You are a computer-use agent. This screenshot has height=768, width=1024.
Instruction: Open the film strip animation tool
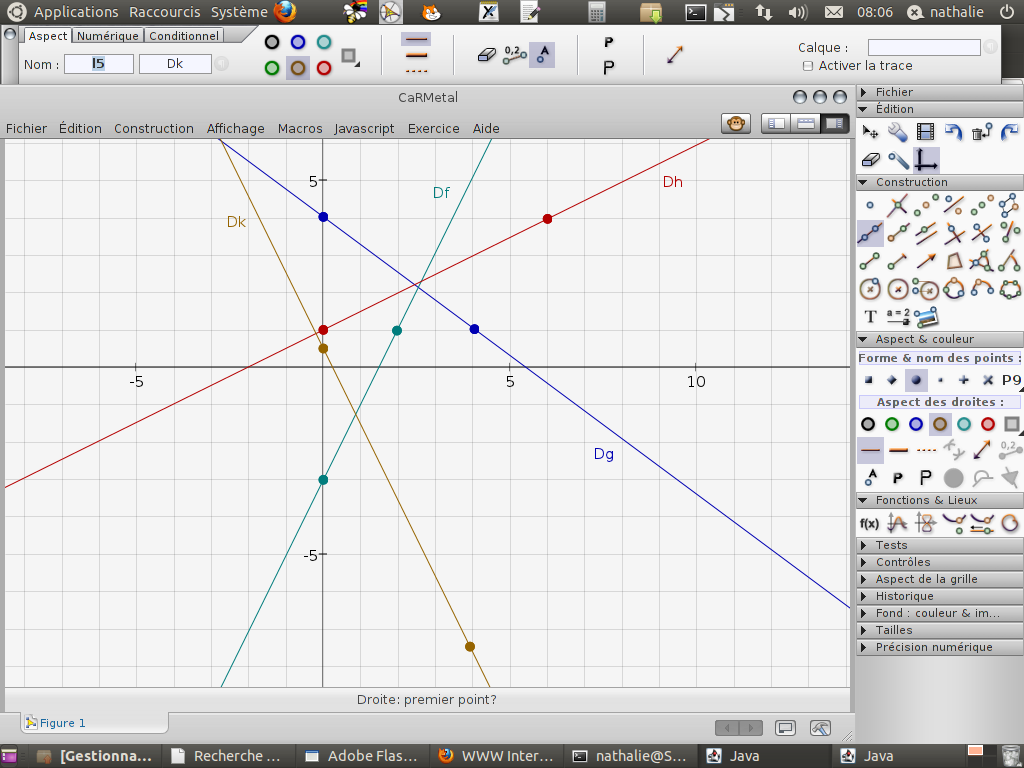925,132
